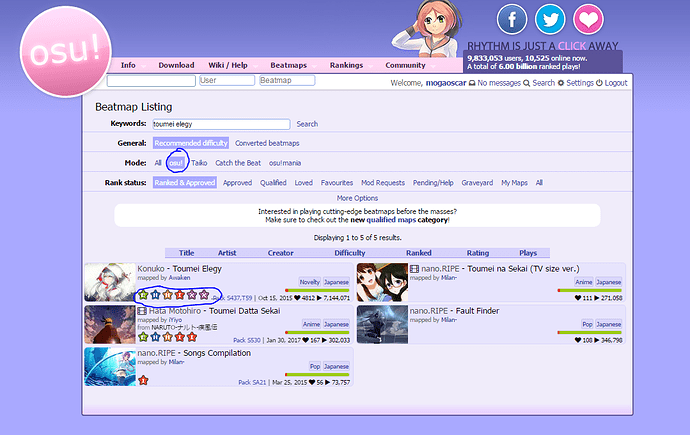The image size is (690, 435).
Task: Click Search next to Keywords field
Action: (307, 124)
